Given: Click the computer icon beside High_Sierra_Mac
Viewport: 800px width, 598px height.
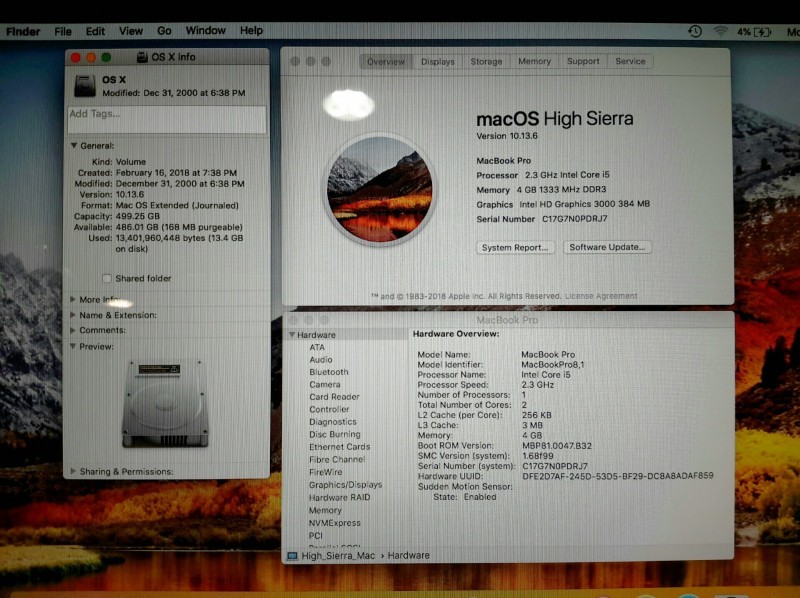Looking at the screenshot, I should click(292, 556).
